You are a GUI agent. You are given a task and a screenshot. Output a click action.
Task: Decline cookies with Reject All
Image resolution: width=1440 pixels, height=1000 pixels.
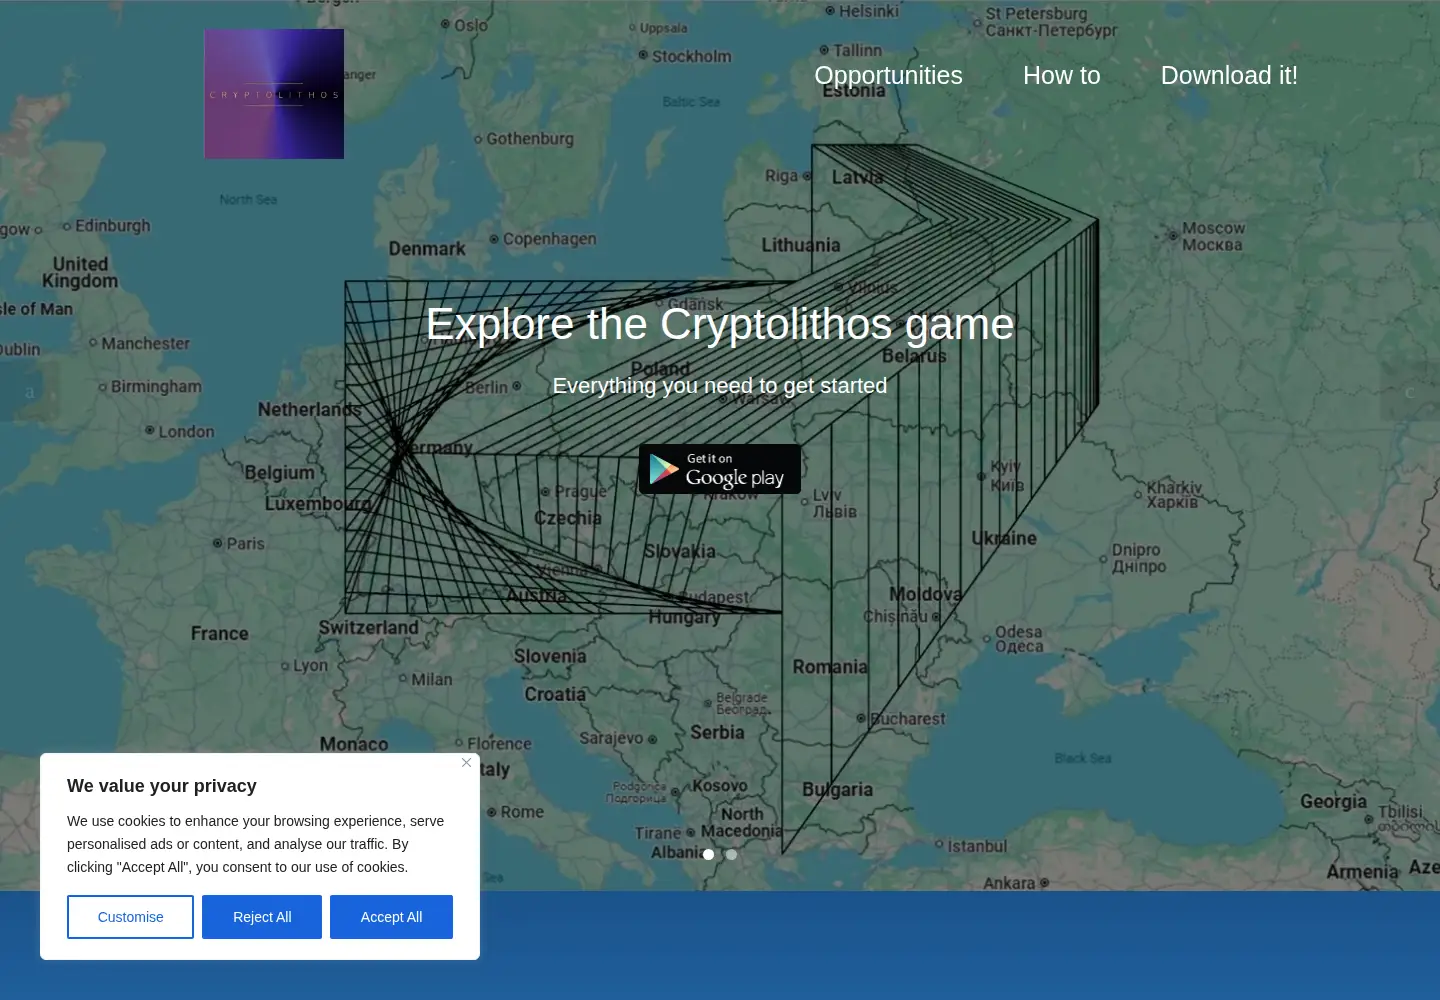coord(262,917)
